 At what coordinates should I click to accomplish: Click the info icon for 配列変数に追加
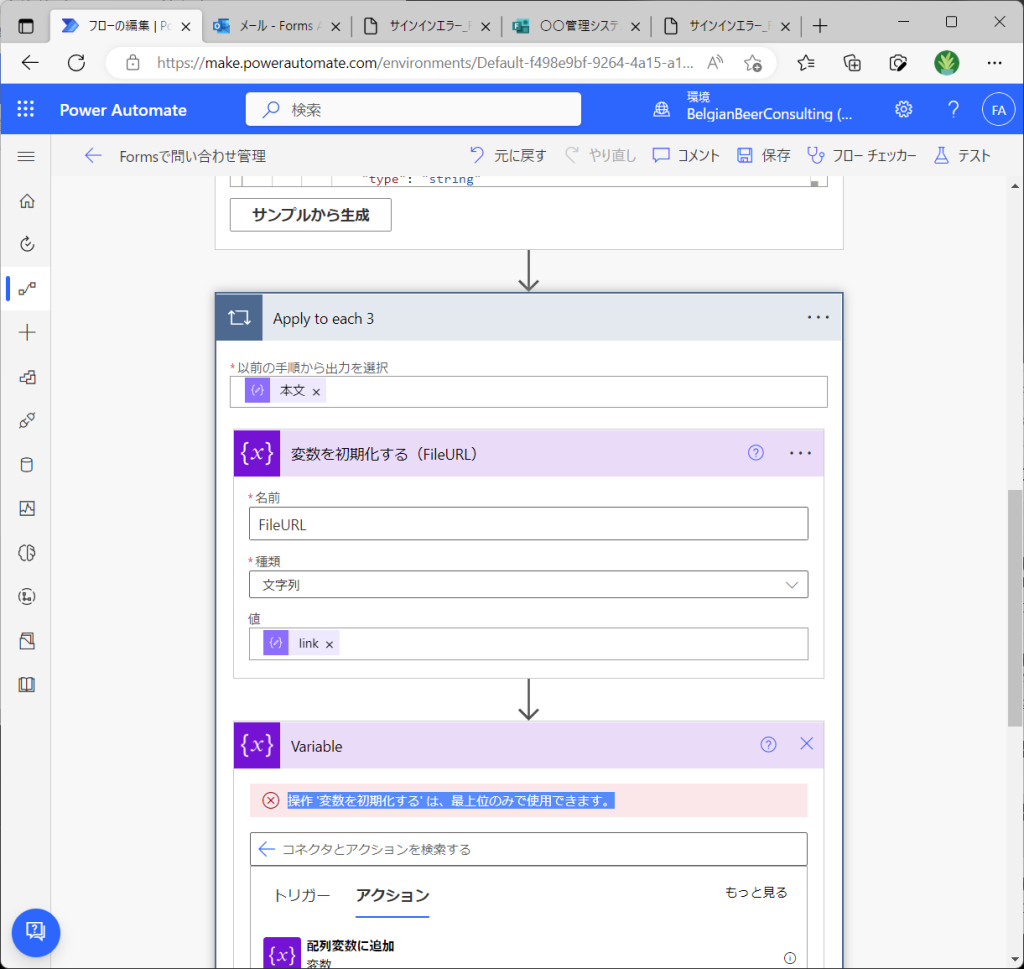coord(790,958)
